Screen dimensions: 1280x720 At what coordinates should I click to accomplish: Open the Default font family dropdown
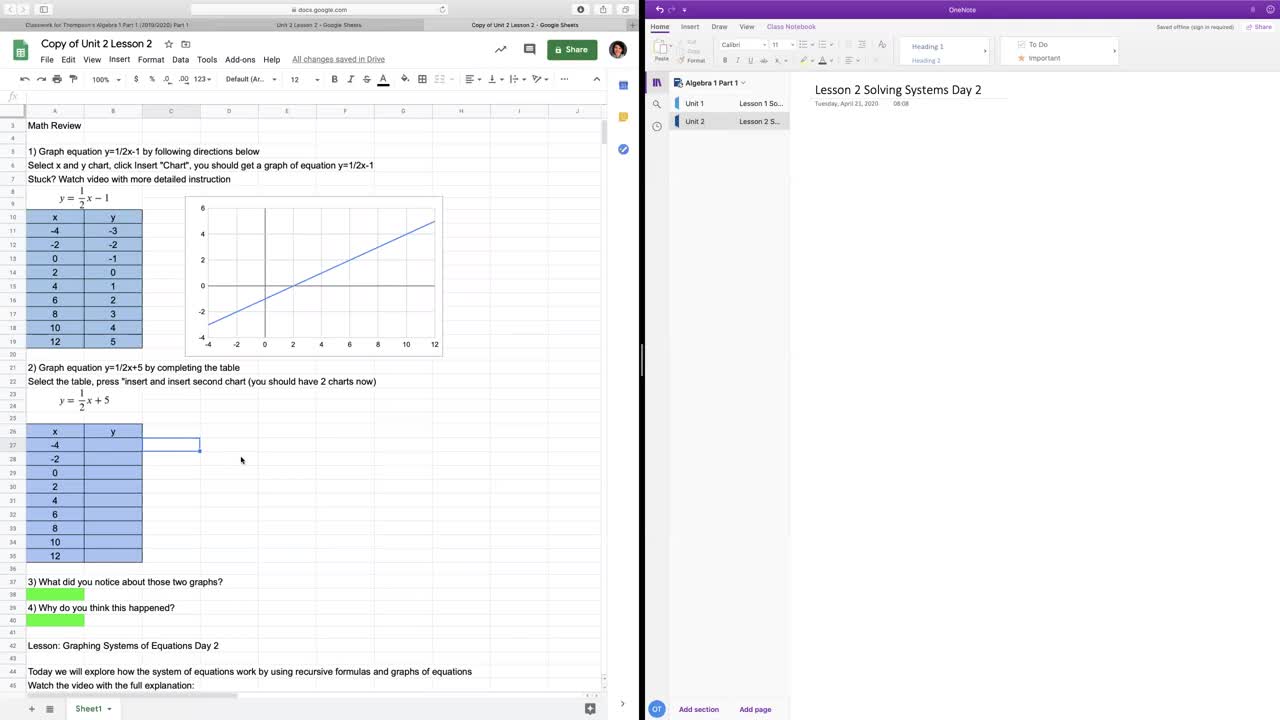click(251, 79)
